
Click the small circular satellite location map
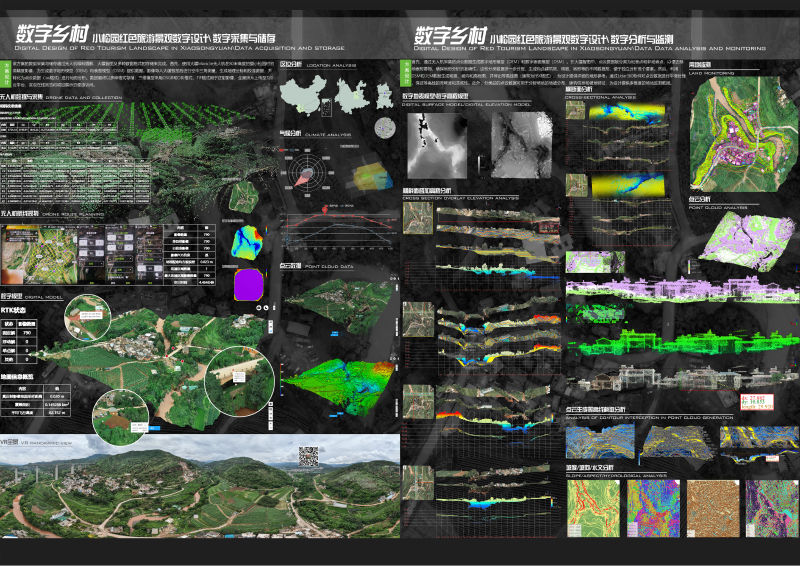click(x=385, y=127)
